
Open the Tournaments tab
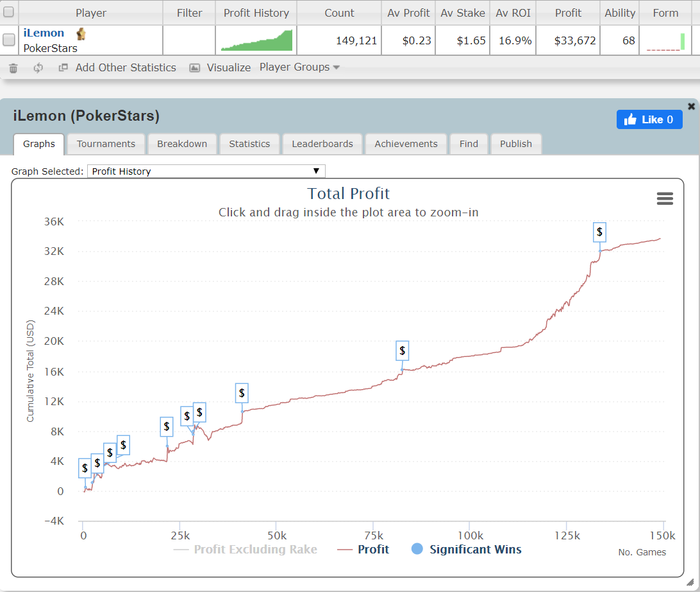[106, 144]
